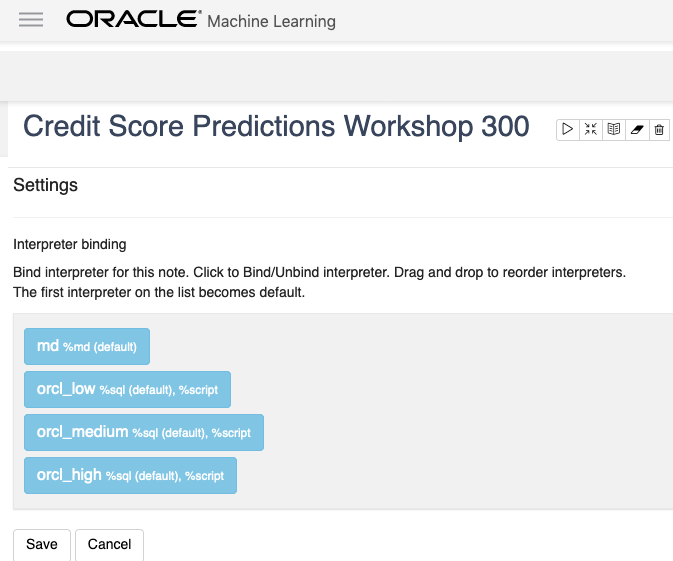Delete the note with trash icon
The height and width of the screenshot is (561, 673).
pyautogui.click(x=659, y=129)
